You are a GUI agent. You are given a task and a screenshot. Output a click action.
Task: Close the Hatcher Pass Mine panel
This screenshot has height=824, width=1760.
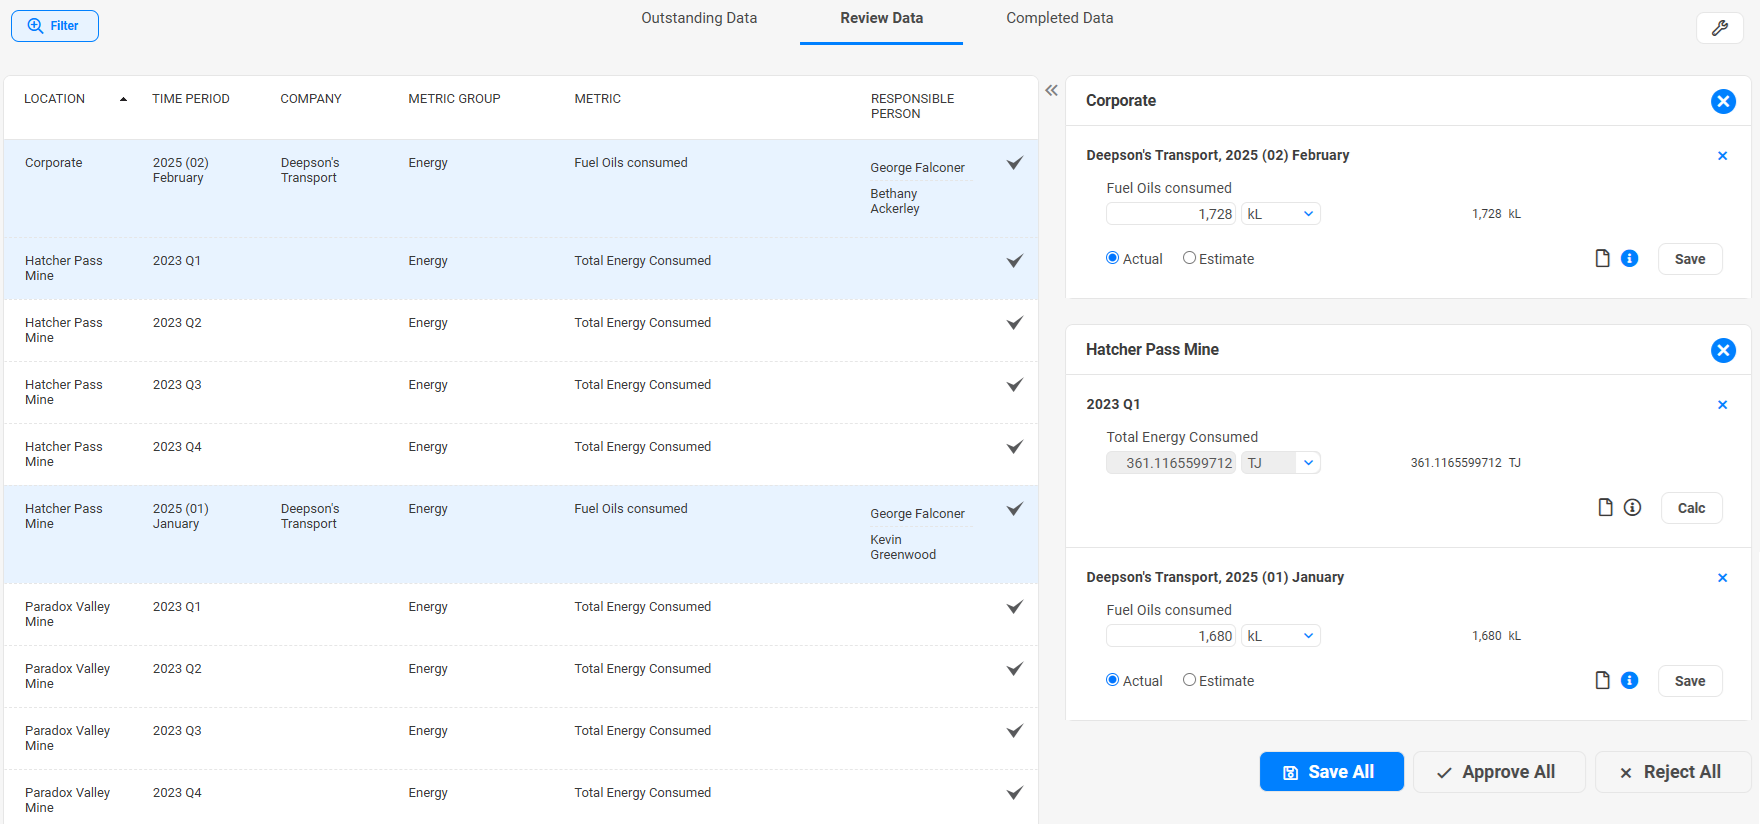1722,350
